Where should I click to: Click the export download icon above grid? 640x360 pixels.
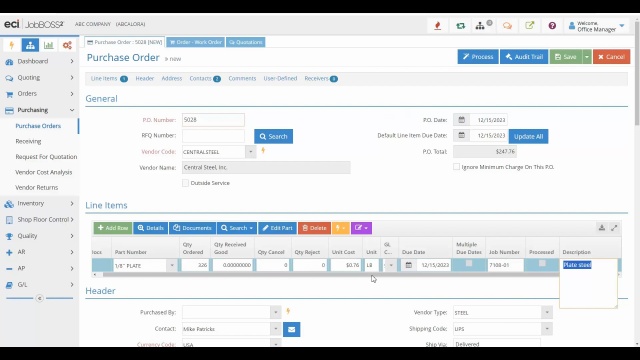(x=602, y=228)
